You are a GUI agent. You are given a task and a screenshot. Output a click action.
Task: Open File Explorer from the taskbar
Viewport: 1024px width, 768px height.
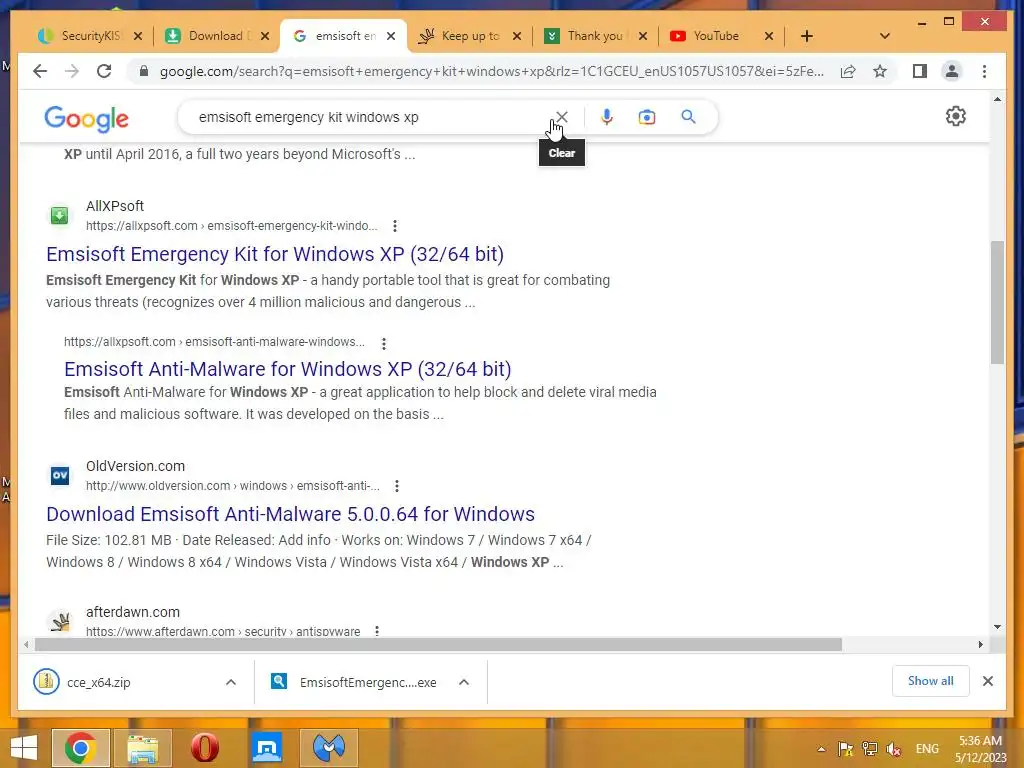pos(142,748)
